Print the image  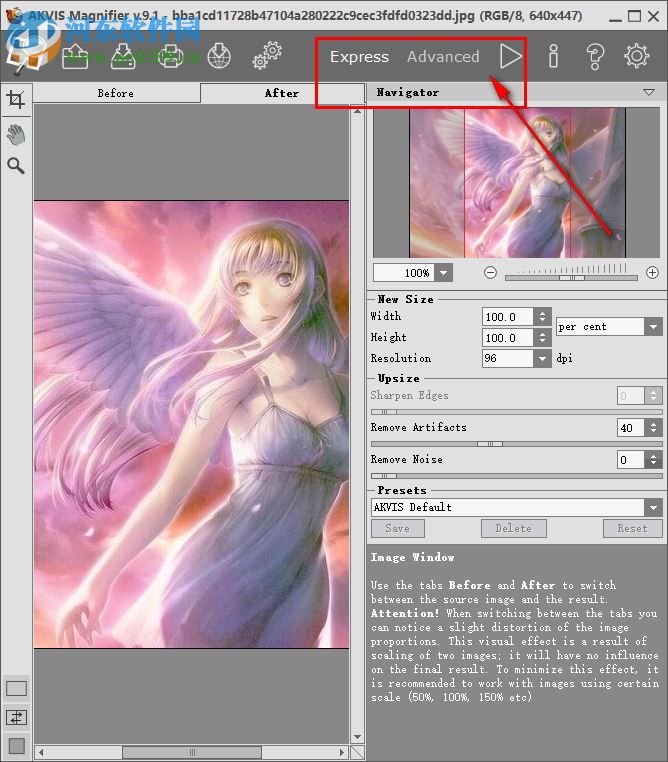[x=171, y=56]
